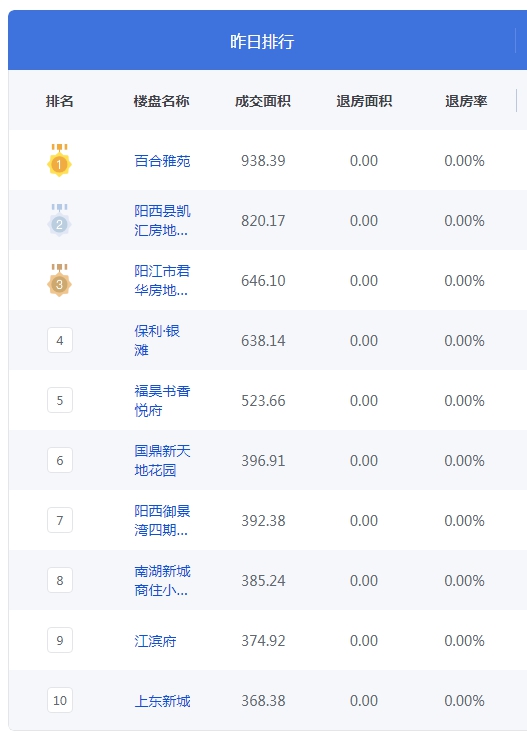This screenshot has height=737, width=527.
Task: Open the 上东新城 property link
Action: (x=162, y=701)
